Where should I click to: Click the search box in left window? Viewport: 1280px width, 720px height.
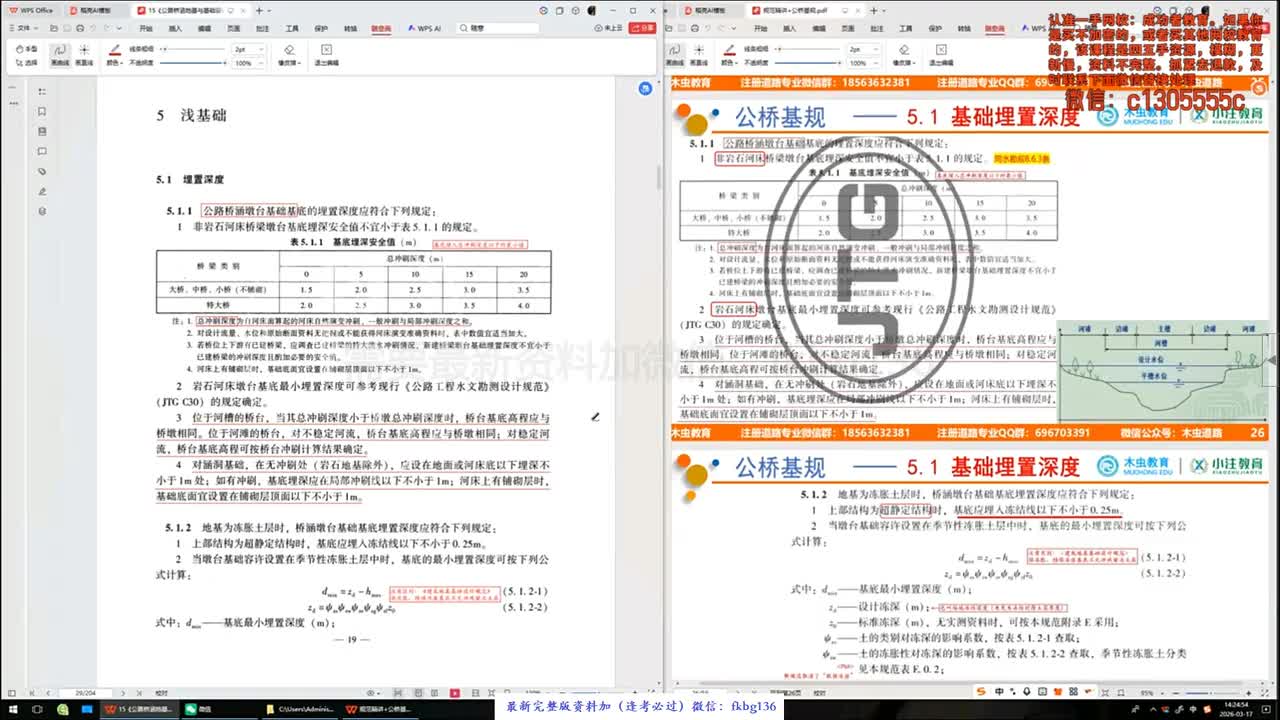click(x=498, y=29)
